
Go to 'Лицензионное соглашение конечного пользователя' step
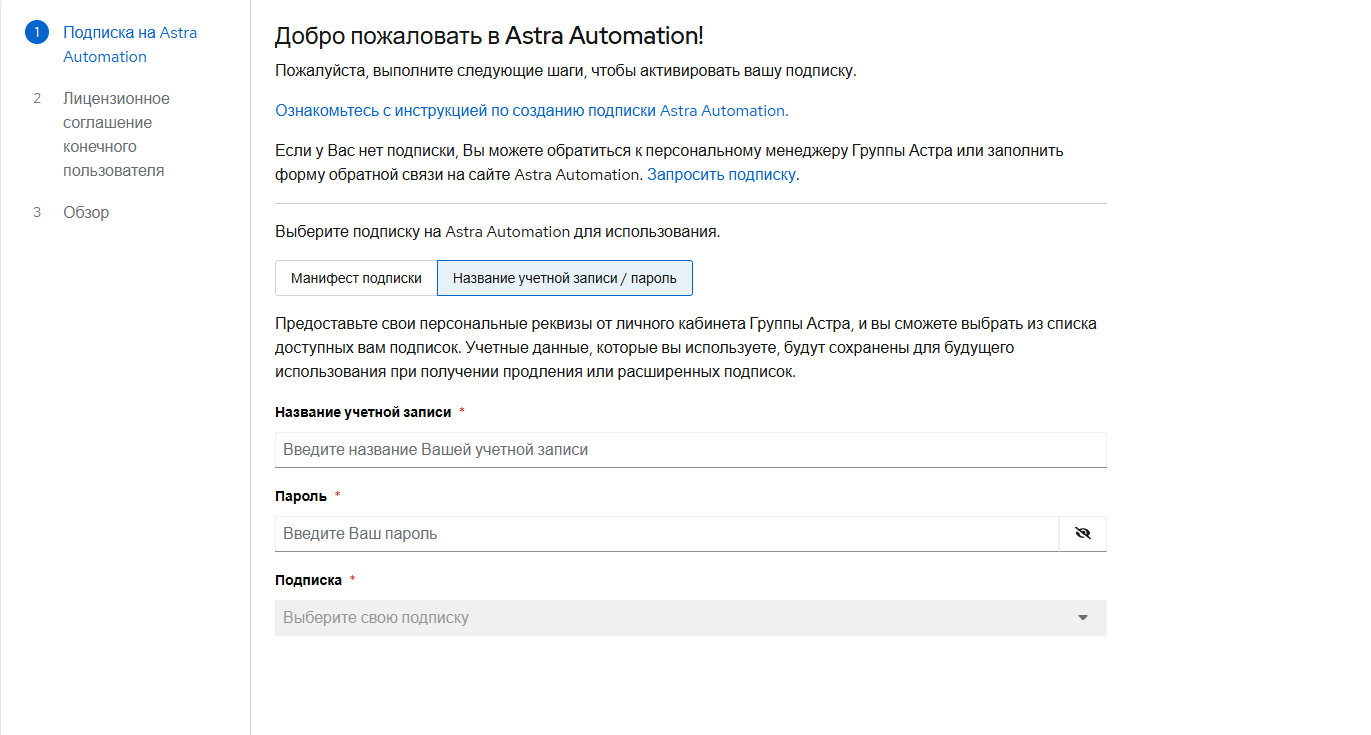[116, 134]
